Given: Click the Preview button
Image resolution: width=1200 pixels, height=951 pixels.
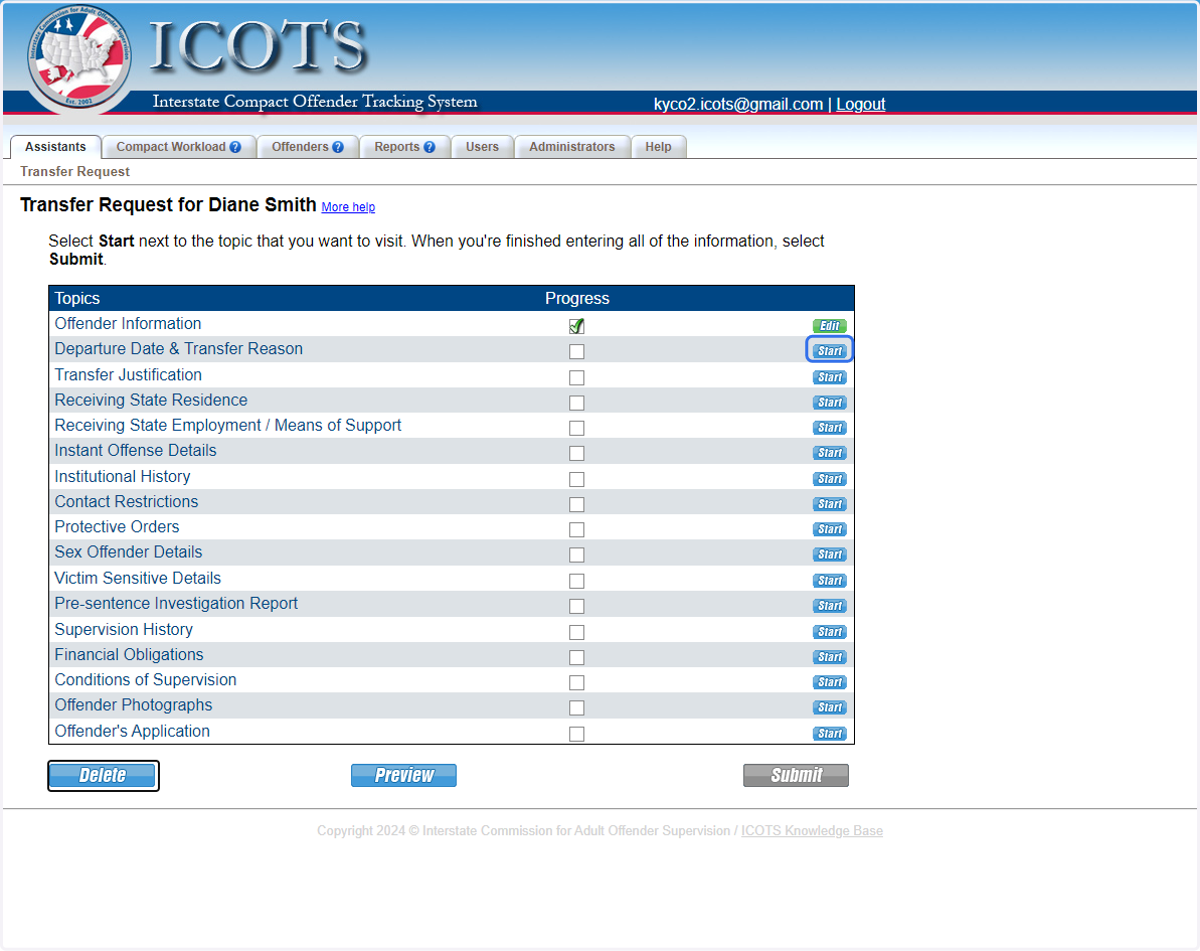Looking at the screenshot, I should click(x=404, y=776).
